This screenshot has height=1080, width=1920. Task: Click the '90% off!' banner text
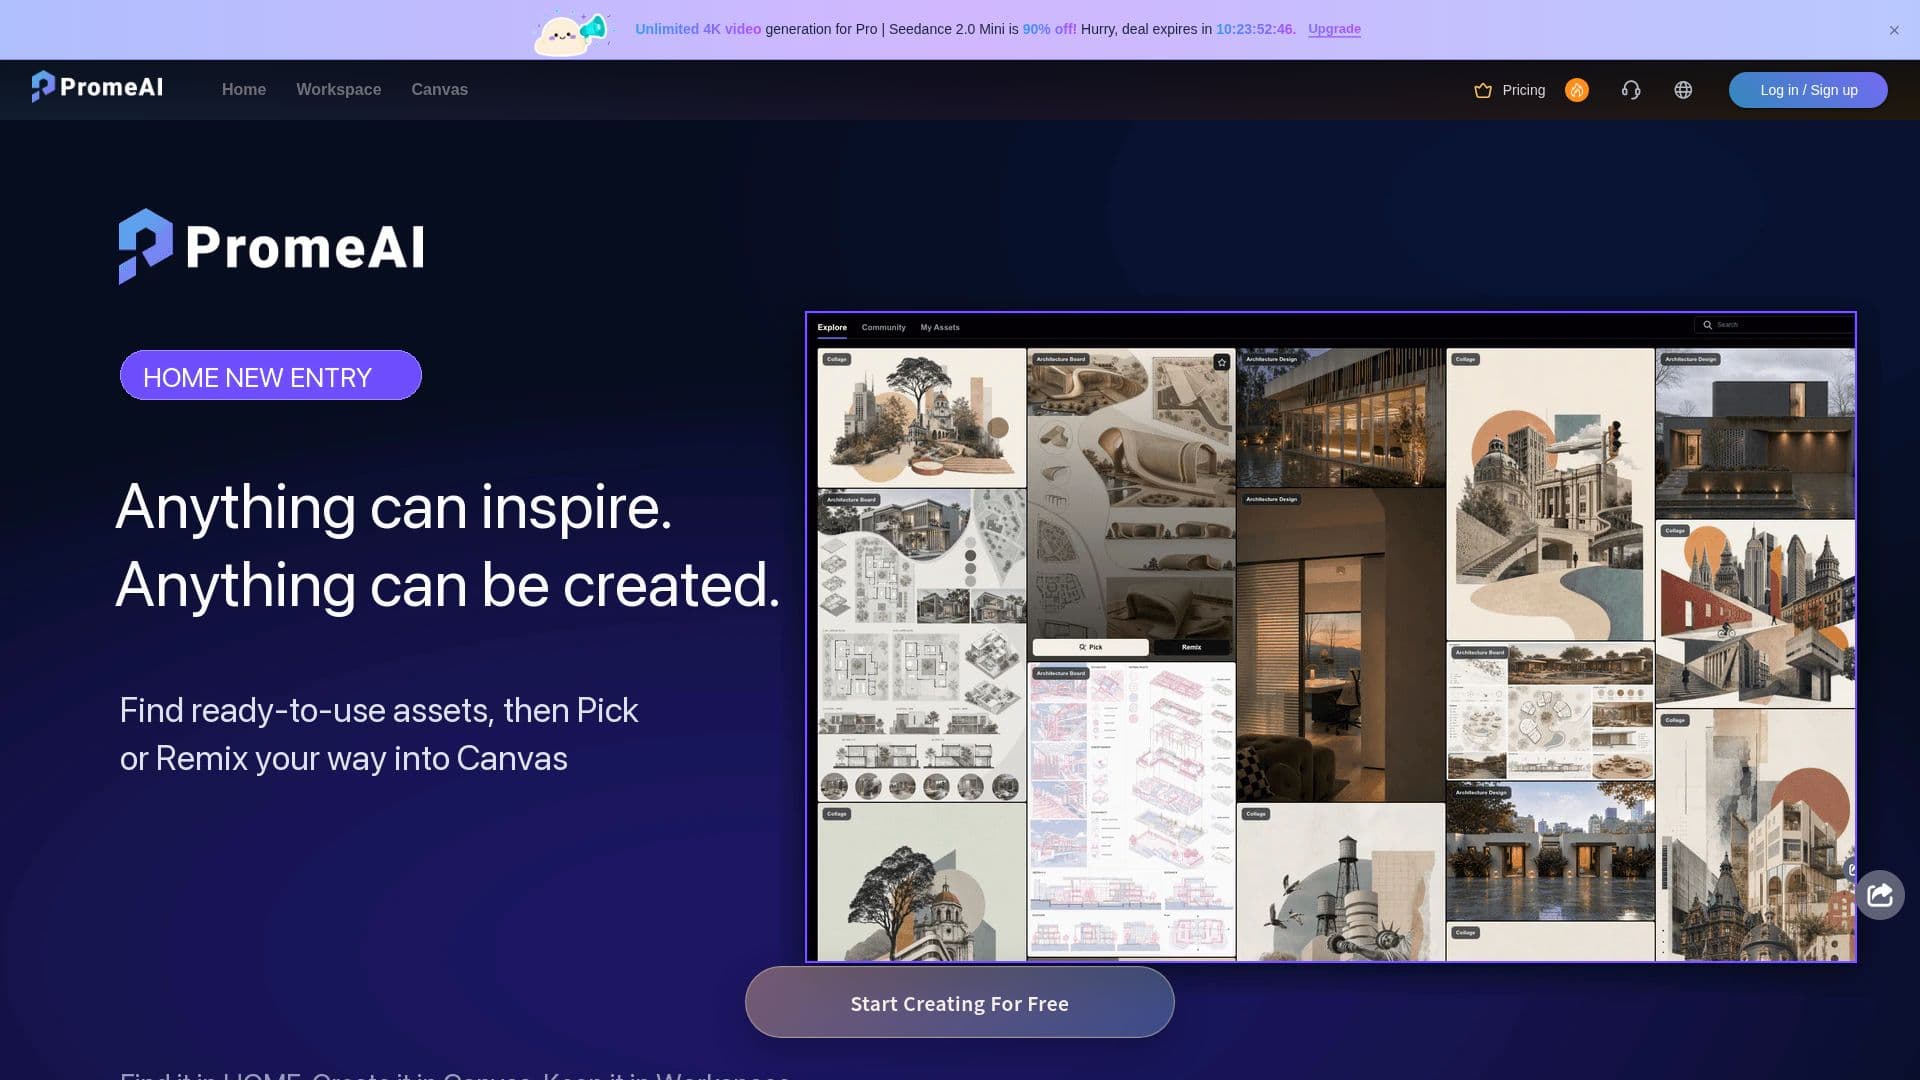(1049, 29)
